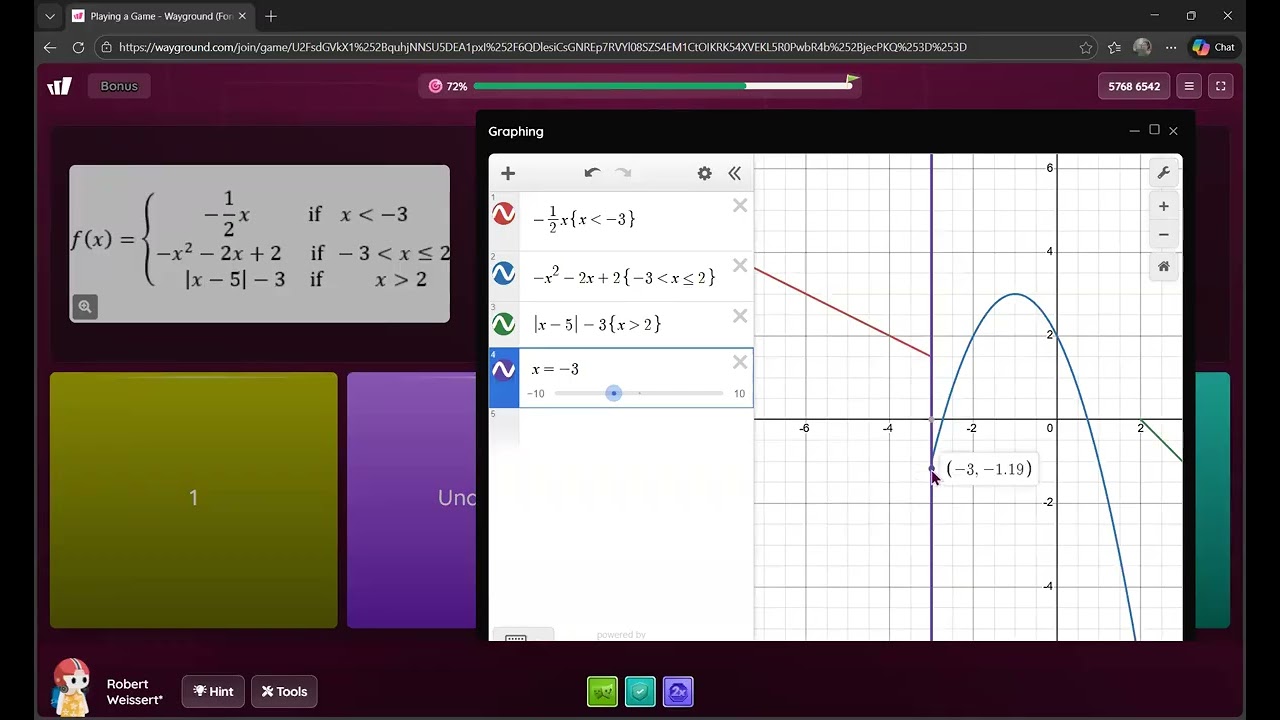This screenshot has width=1280, height=720.
Task: Open the browser three-dots menu
Action: (1170, 47)
